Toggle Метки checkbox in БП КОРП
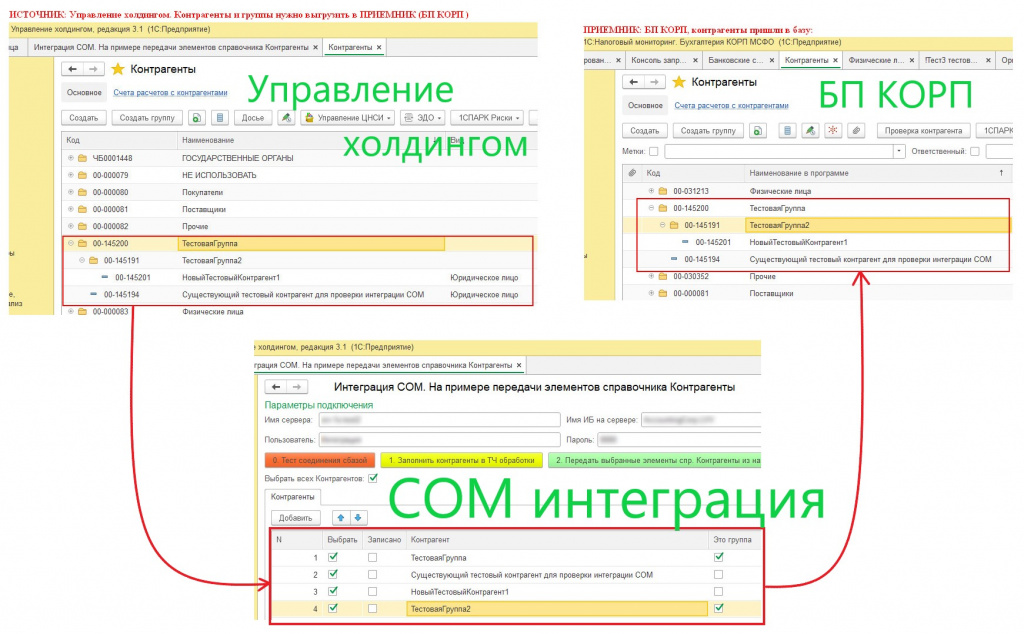The image size is (1024, 634). click(654, 151)
